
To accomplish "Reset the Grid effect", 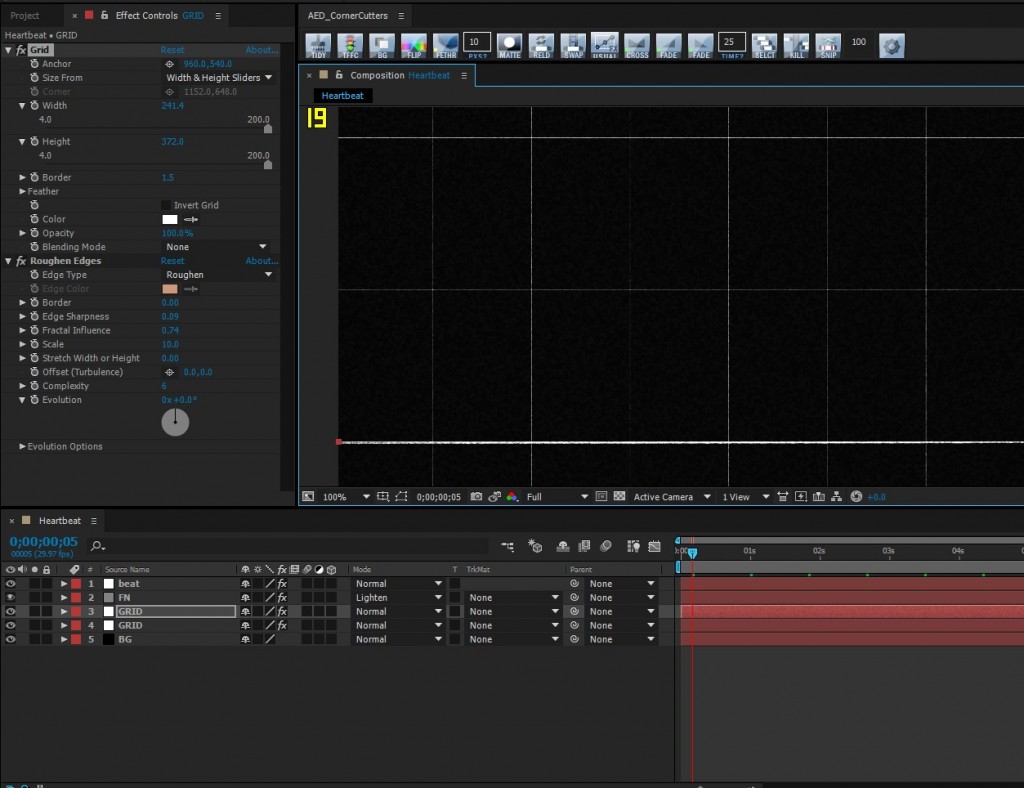I will click(172, 50).
